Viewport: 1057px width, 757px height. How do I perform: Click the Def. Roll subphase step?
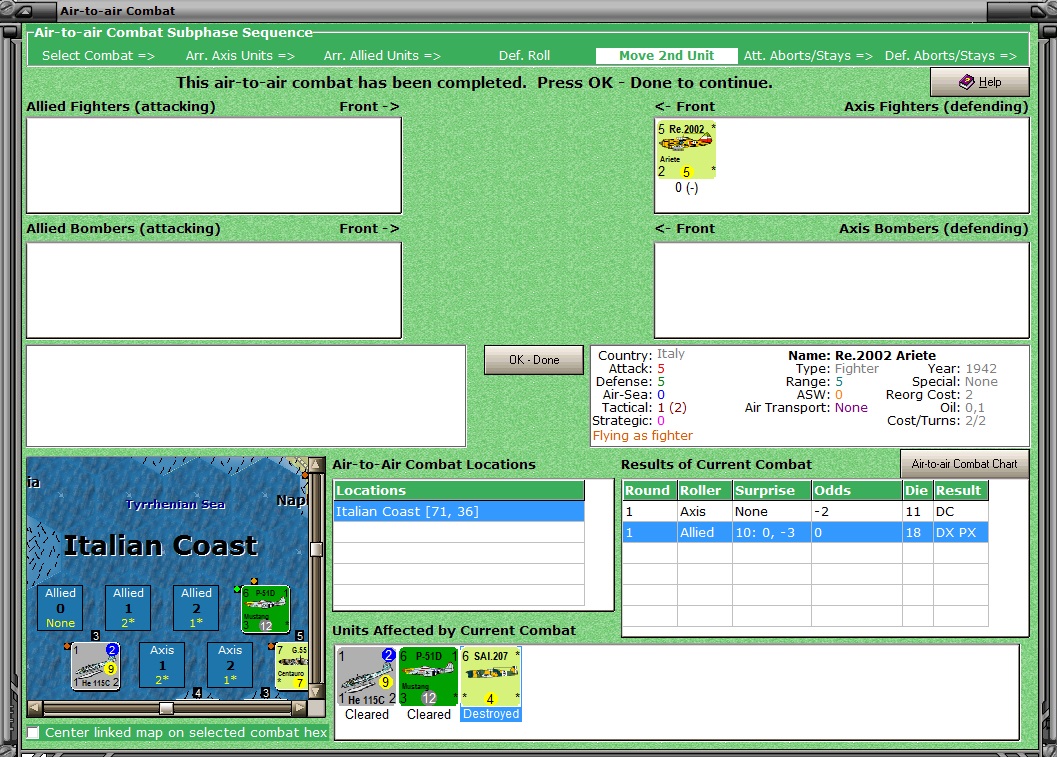pyautogui.click(x=524, y=56)
